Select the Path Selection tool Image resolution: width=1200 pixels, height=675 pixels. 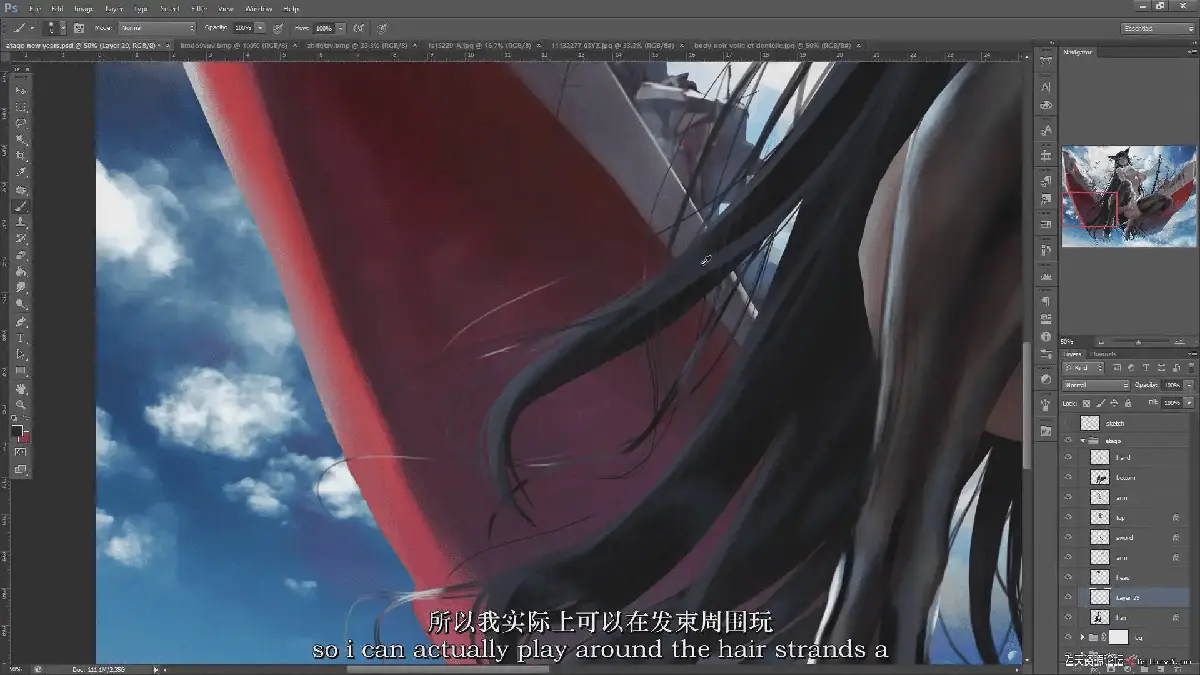click(x=22, y=355)
